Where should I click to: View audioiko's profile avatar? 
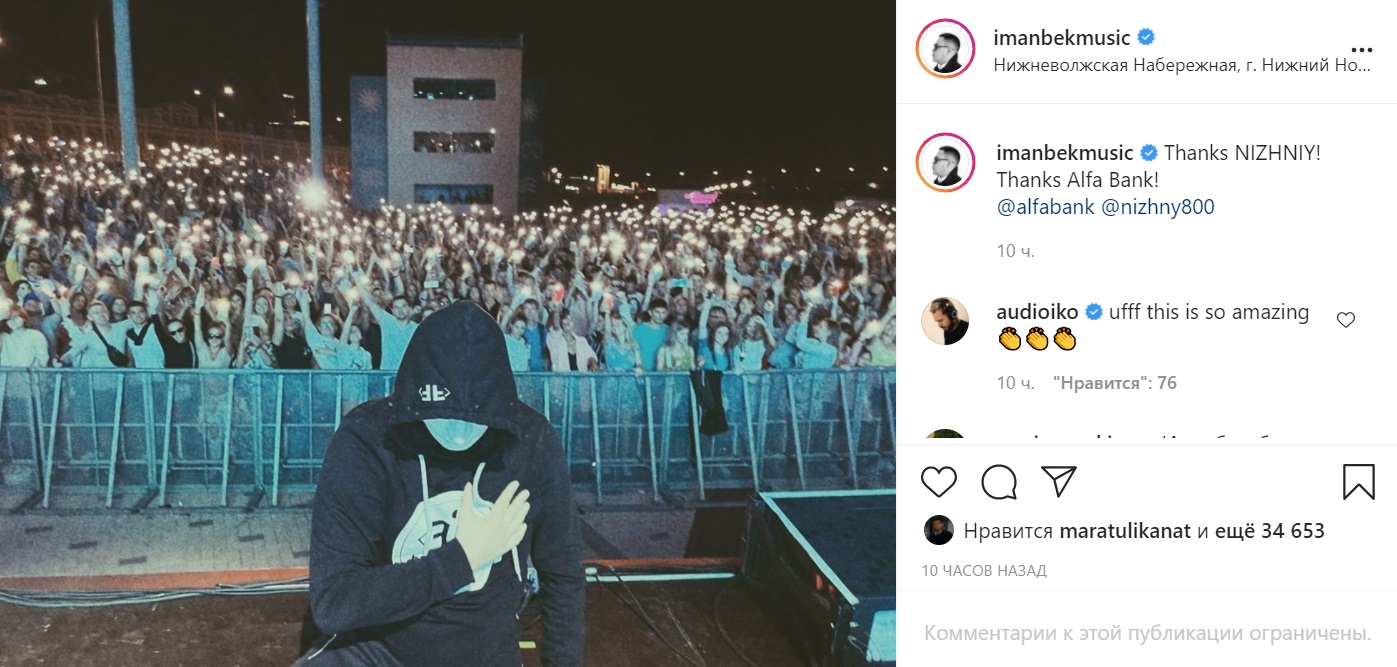[945, 321]
